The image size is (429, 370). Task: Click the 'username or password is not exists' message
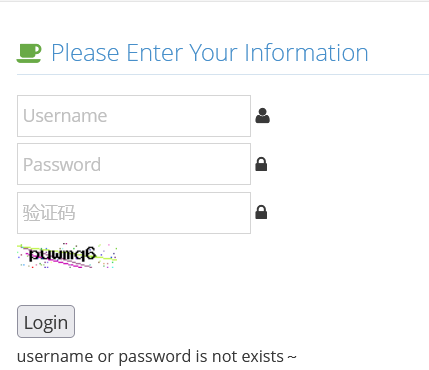[157, 356]
